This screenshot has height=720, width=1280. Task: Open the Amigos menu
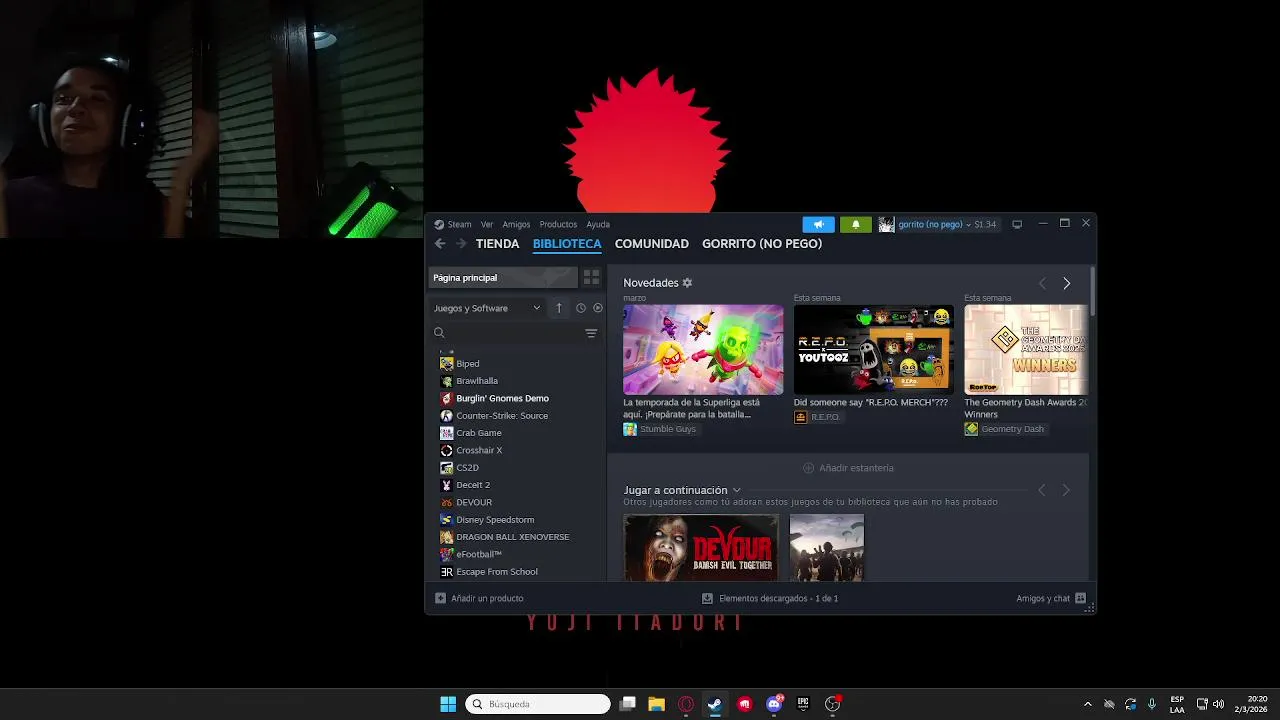point(516,224)
